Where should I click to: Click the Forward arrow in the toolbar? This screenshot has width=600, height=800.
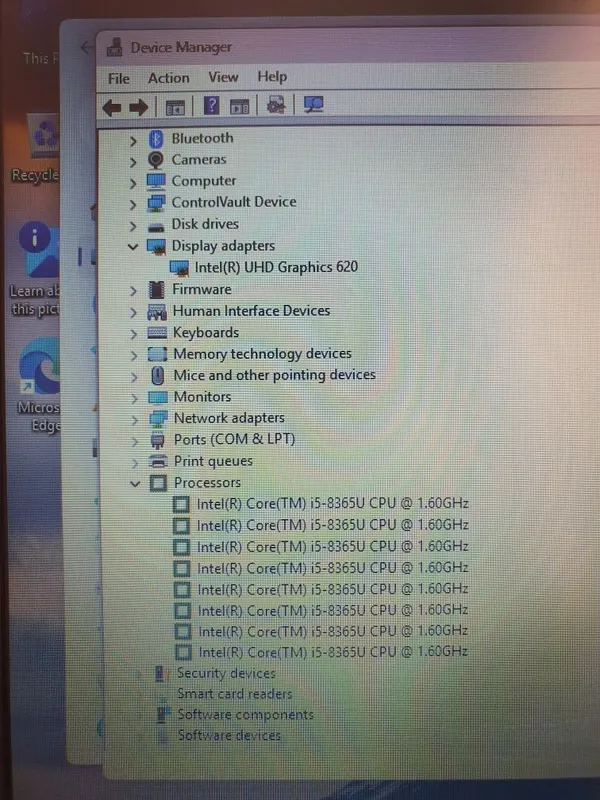[139, 108]
